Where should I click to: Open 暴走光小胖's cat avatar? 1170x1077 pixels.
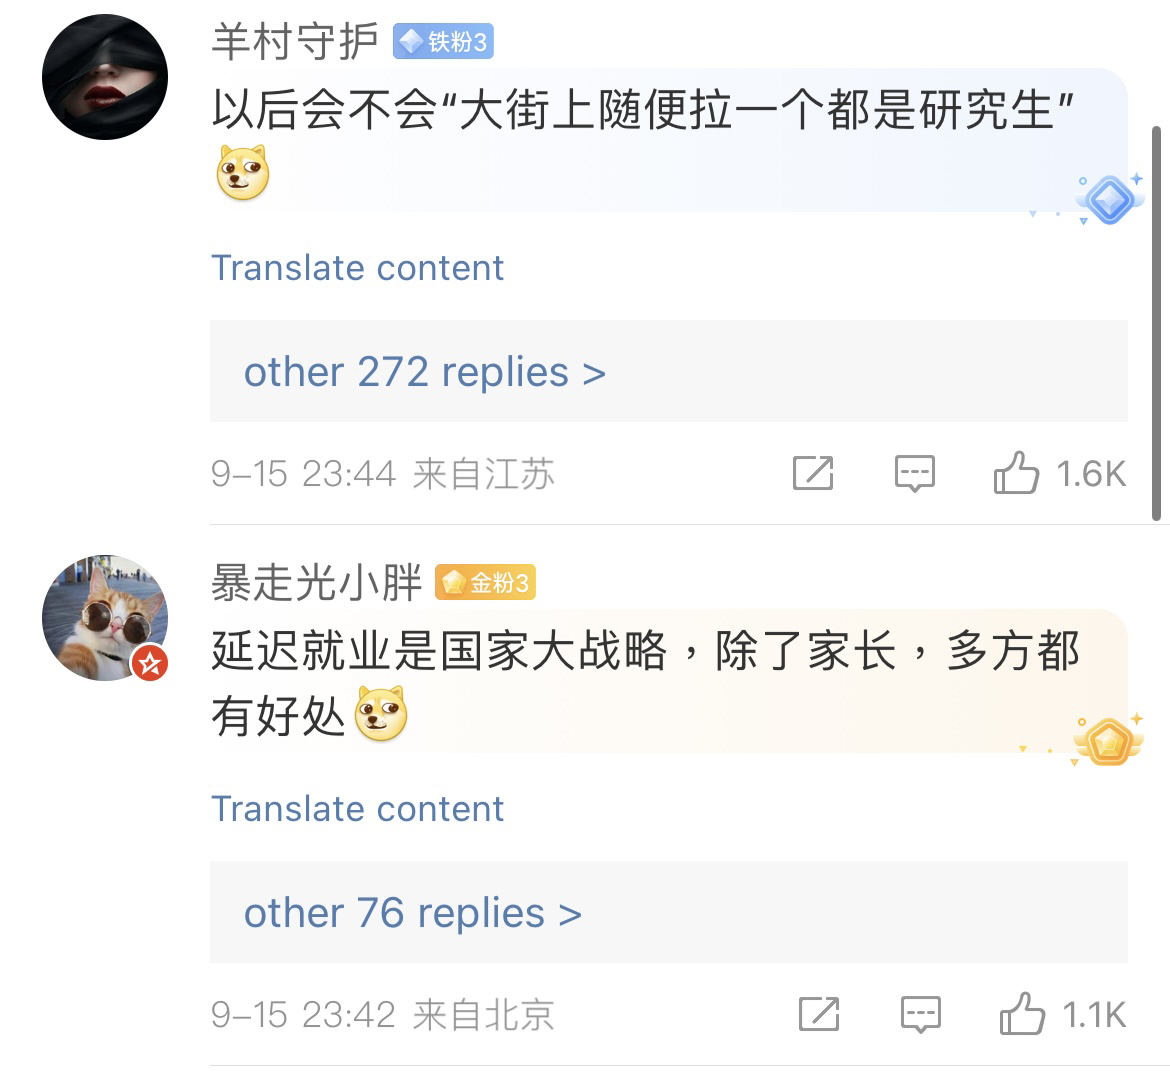point(105,618)
